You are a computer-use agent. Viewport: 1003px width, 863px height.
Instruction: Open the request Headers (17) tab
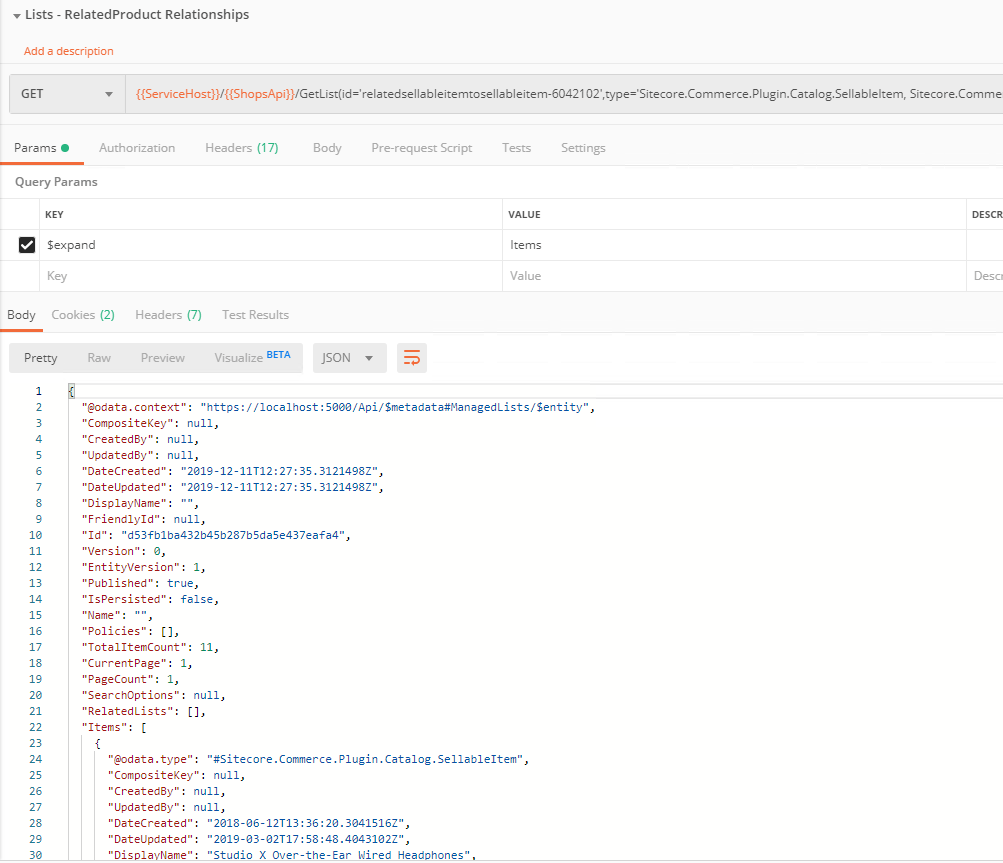point(242,148)
